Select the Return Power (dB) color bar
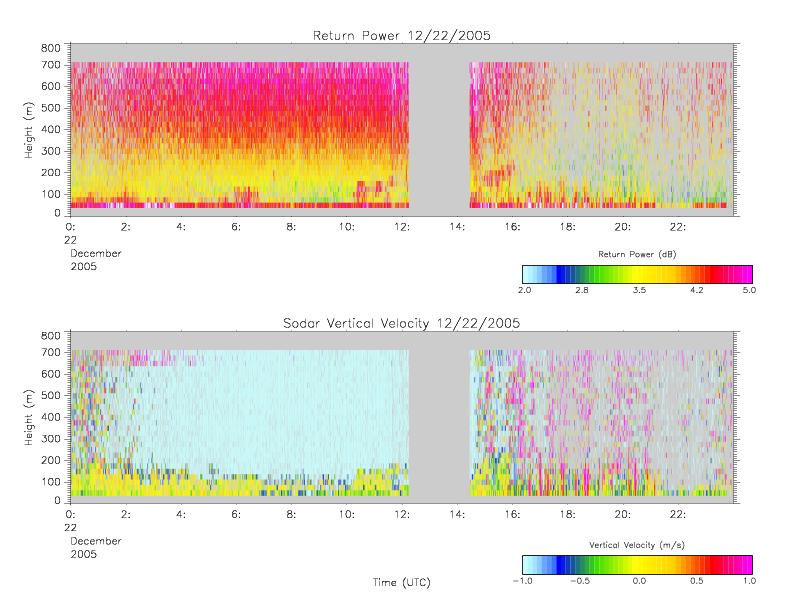 [637, 274]
